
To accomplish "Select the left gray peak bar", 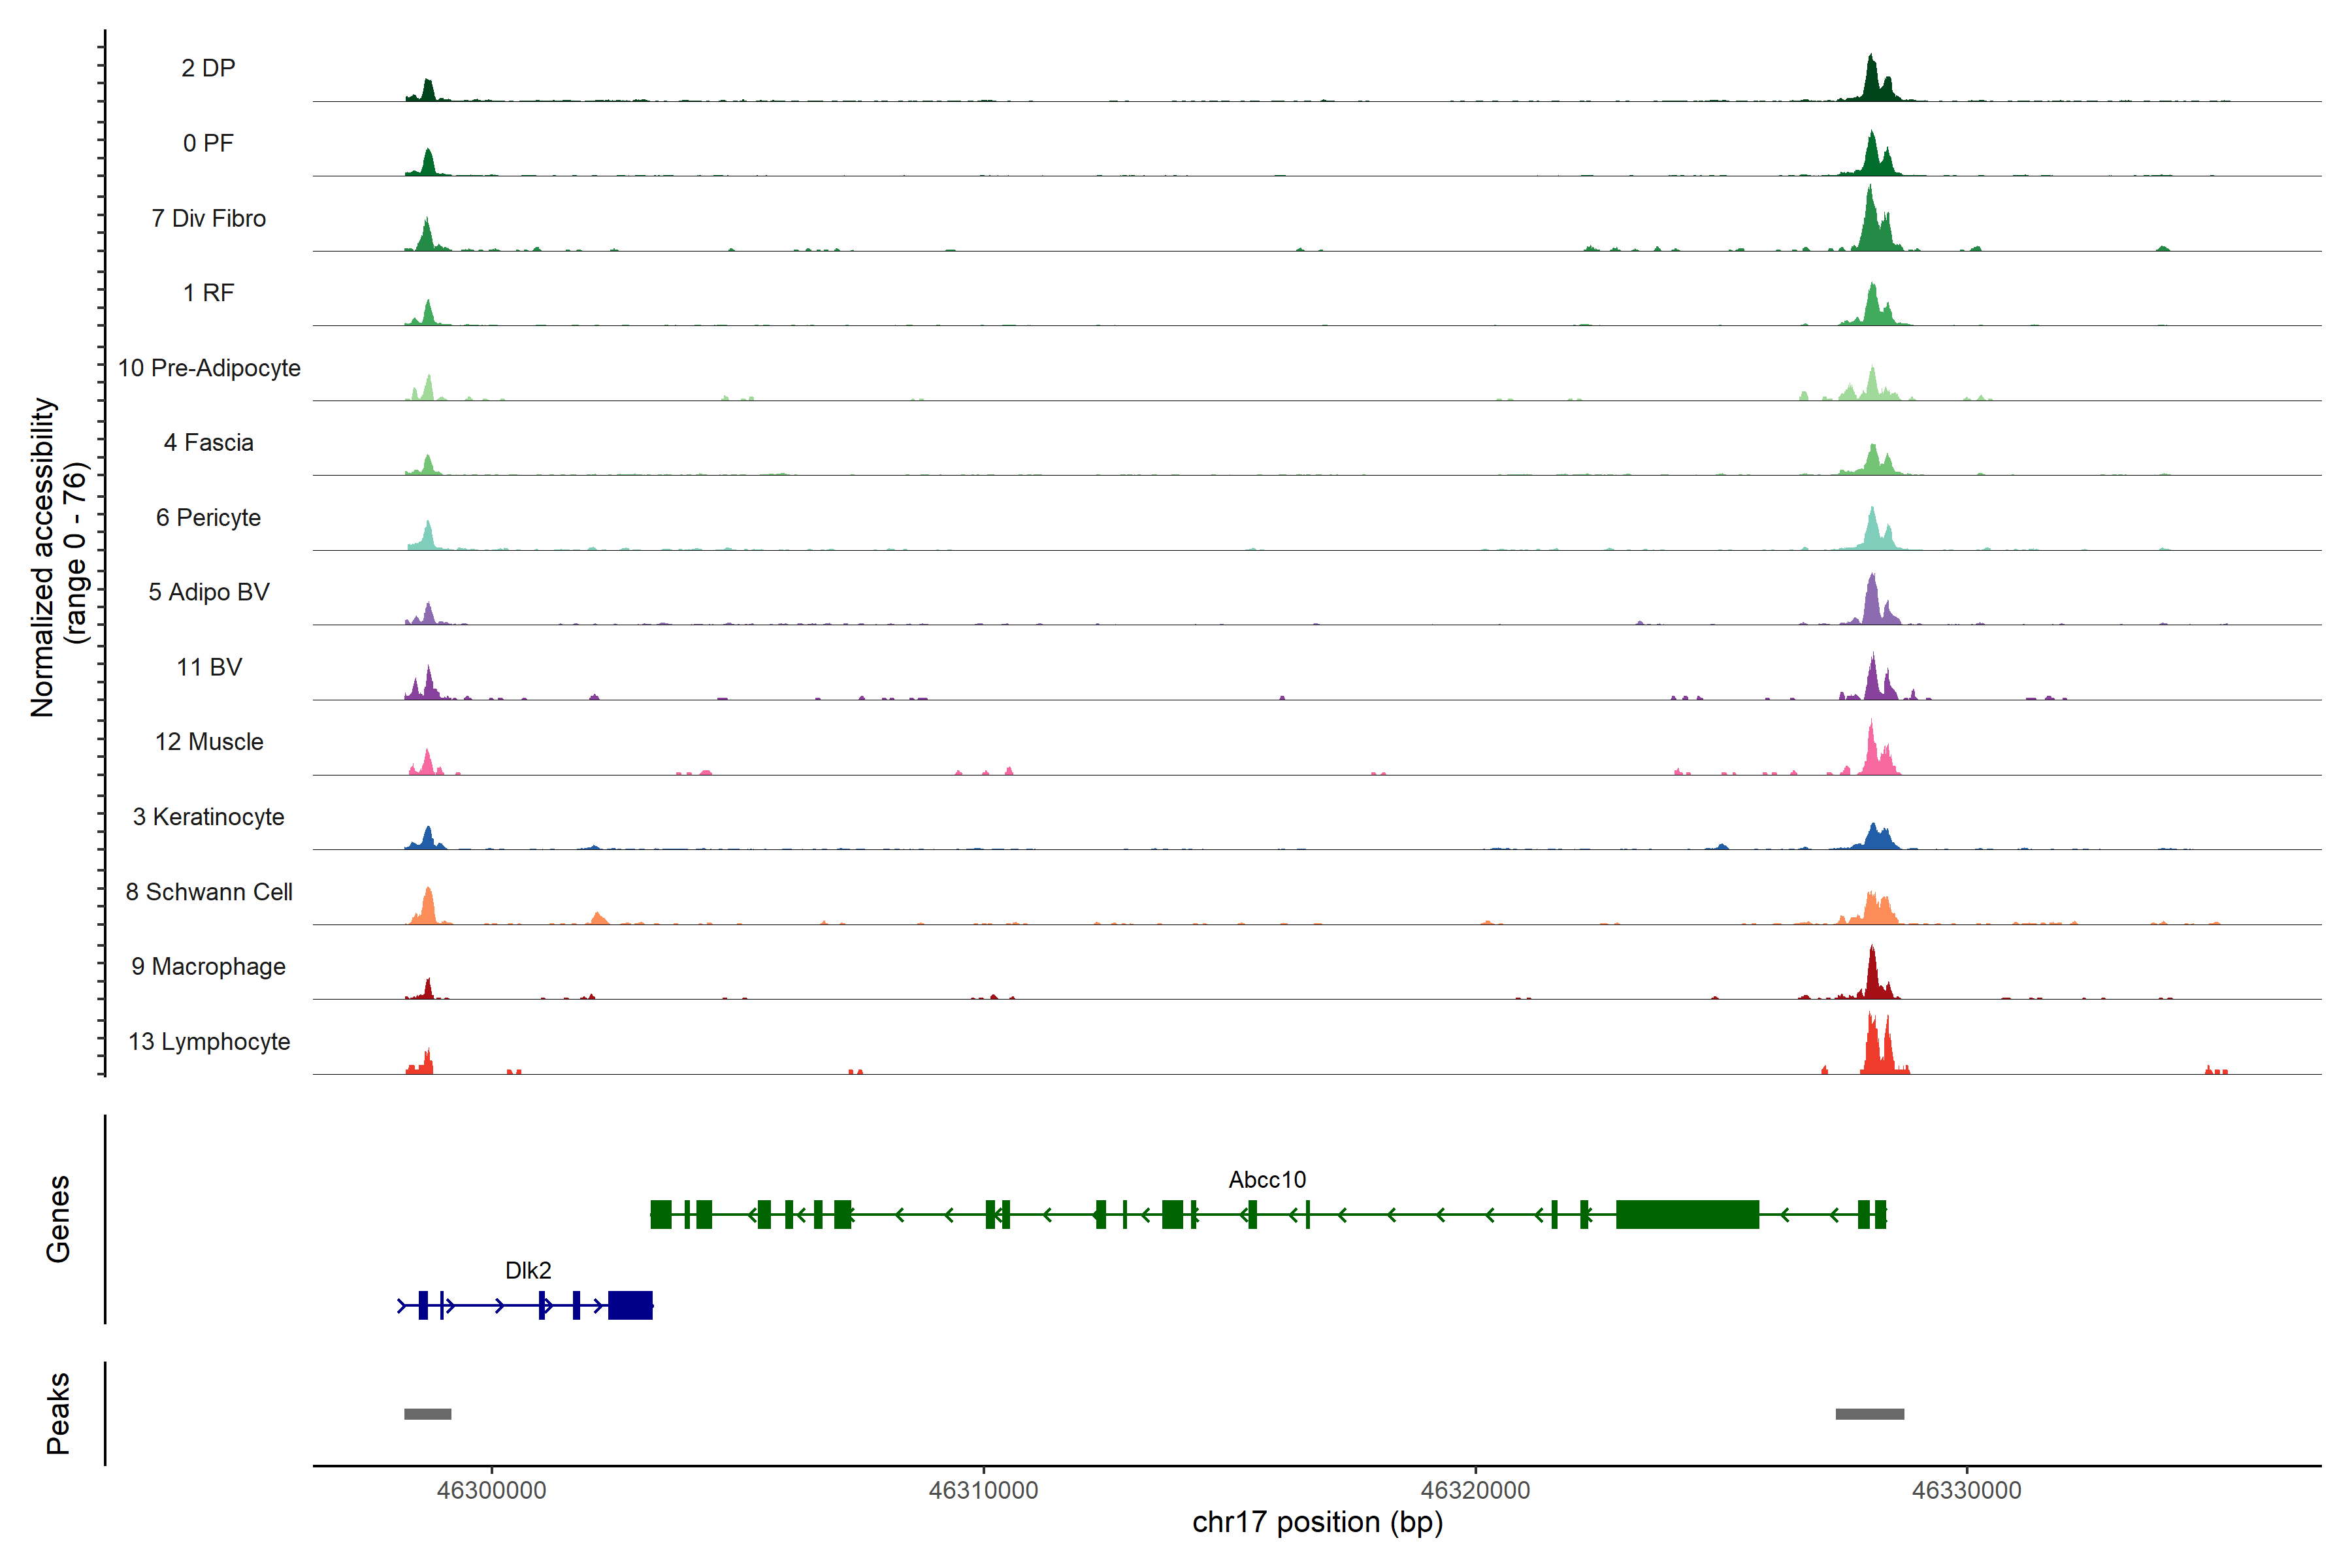I will 427,1414.
